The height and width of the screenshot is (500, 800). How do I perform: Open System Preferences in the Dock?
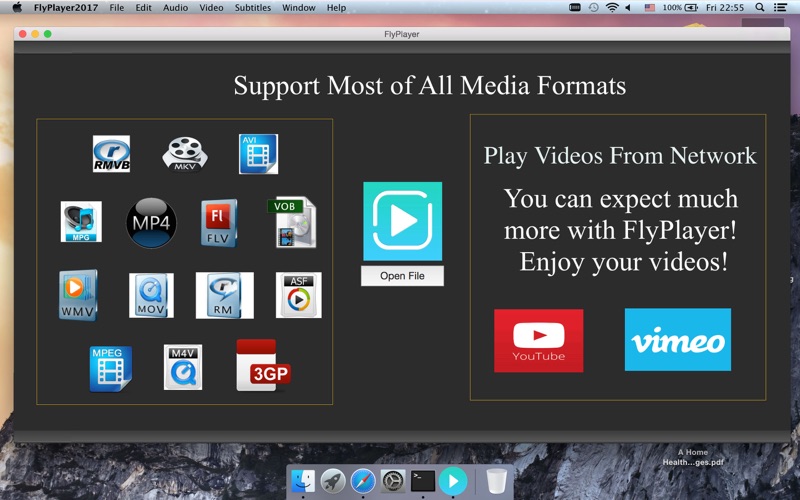(x=393, y=481)
